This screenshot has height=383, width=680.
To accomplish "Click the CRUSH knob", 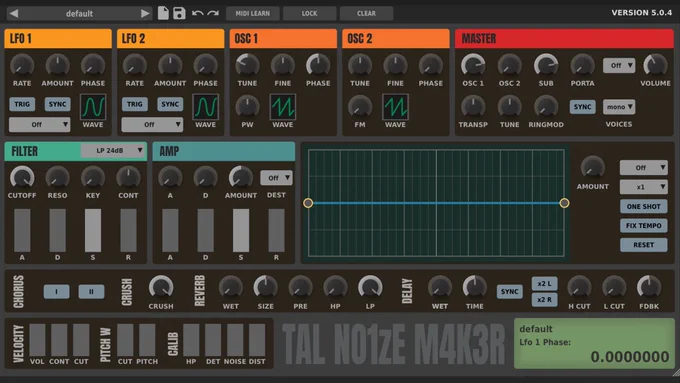I will click(161, 287).
